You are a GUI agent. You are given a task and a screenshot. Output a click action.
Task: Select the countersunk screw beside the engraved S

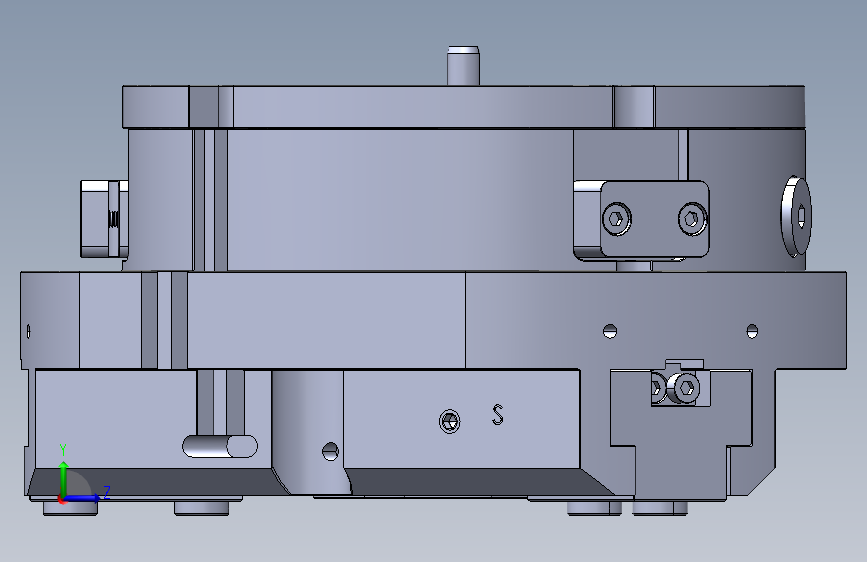pos(450,422)
